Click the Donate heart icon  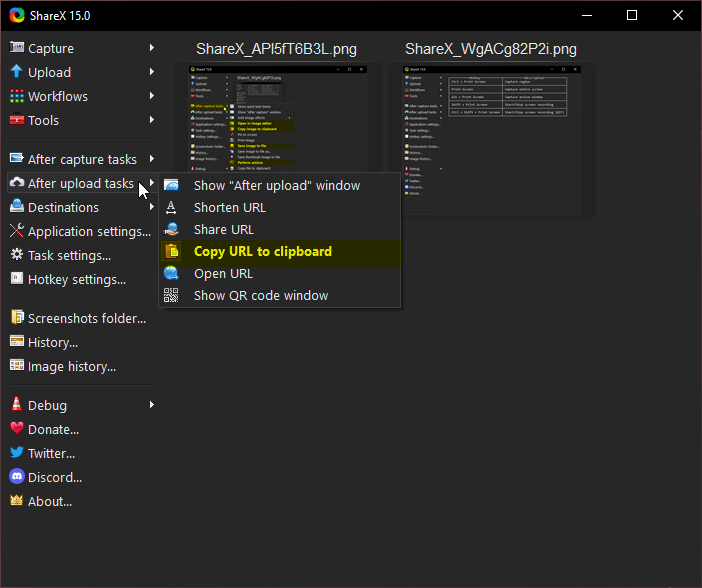(x=17, y=429)
